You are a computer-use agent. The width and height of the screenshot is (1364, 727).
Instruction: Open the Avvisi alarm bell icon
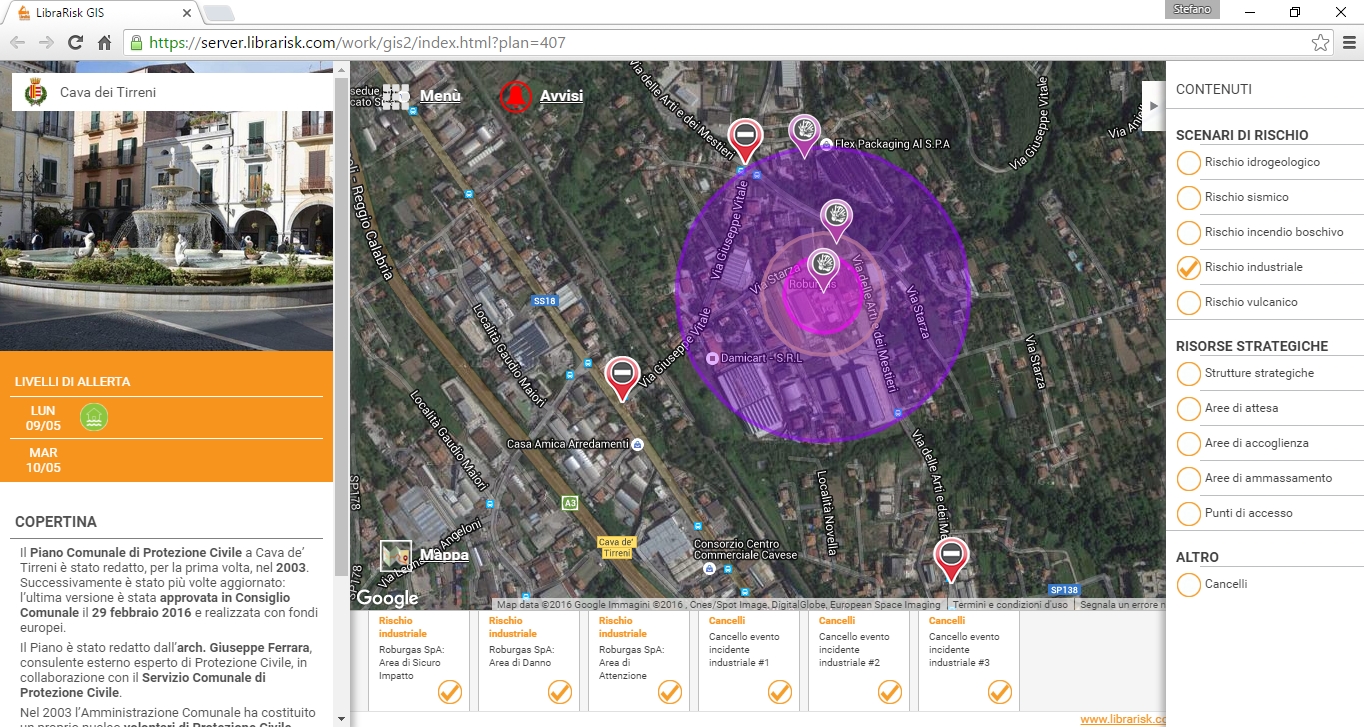[x=516, y=96]
